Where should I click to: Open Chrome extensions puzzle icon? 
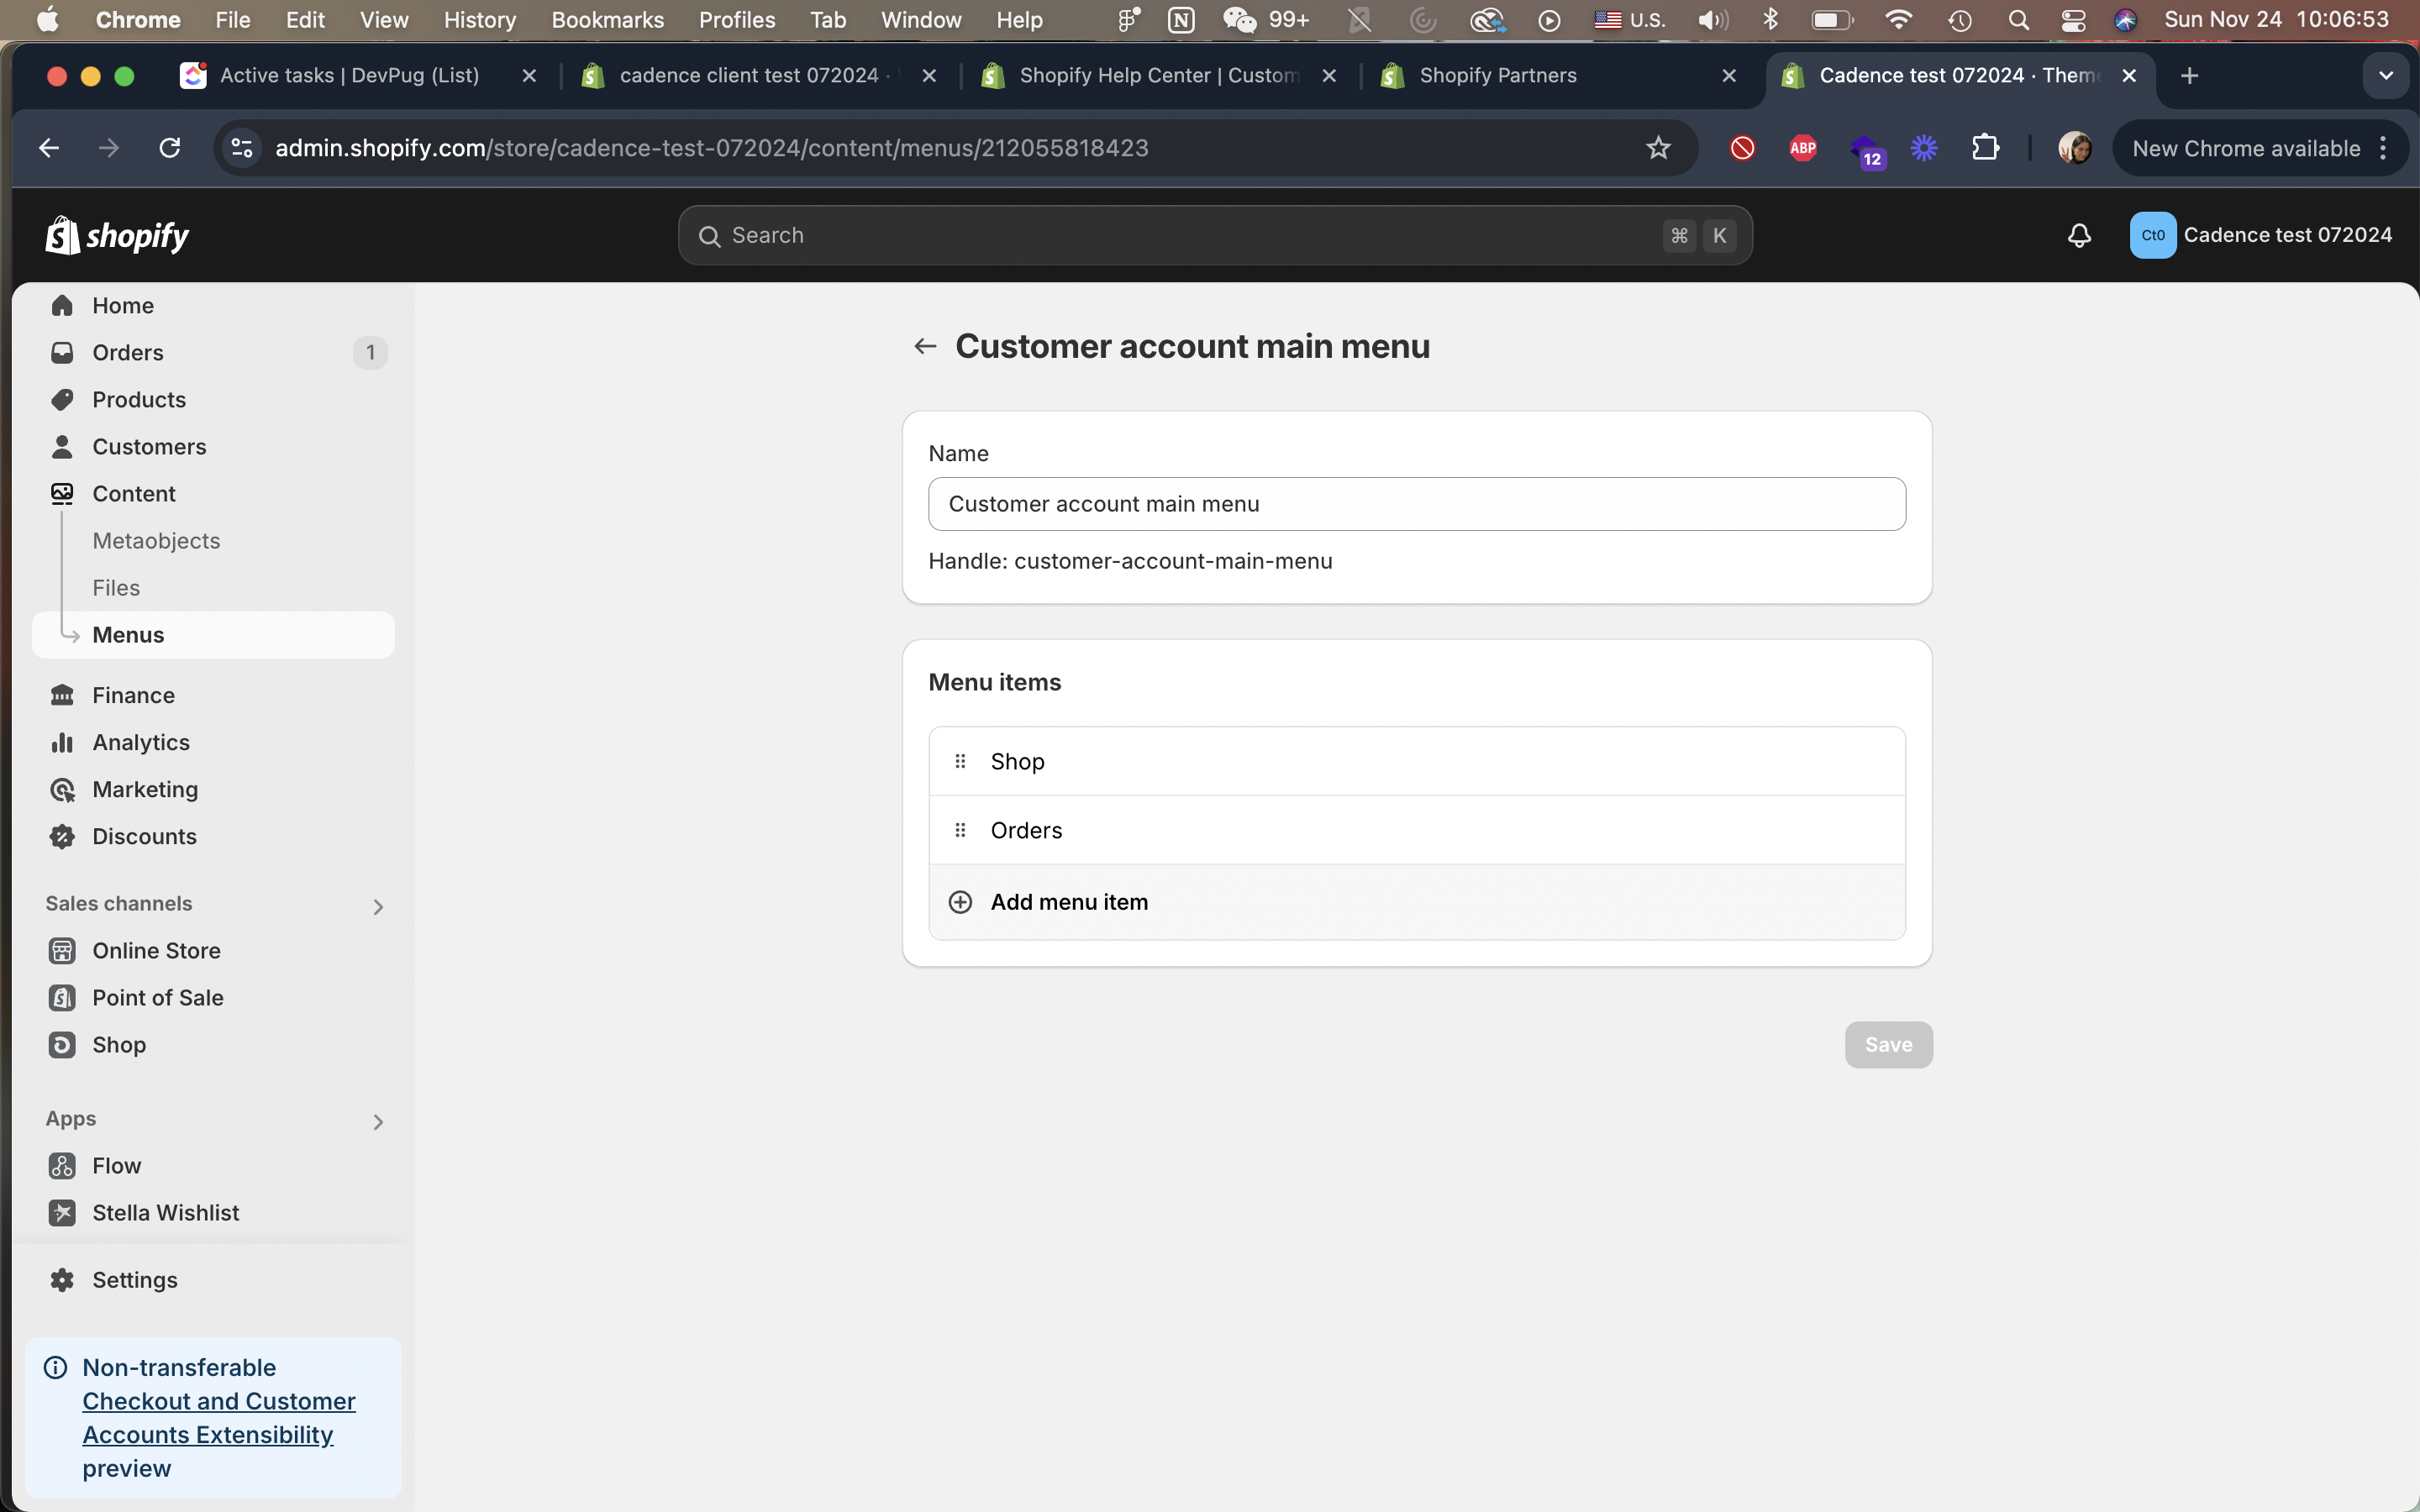1985,149
